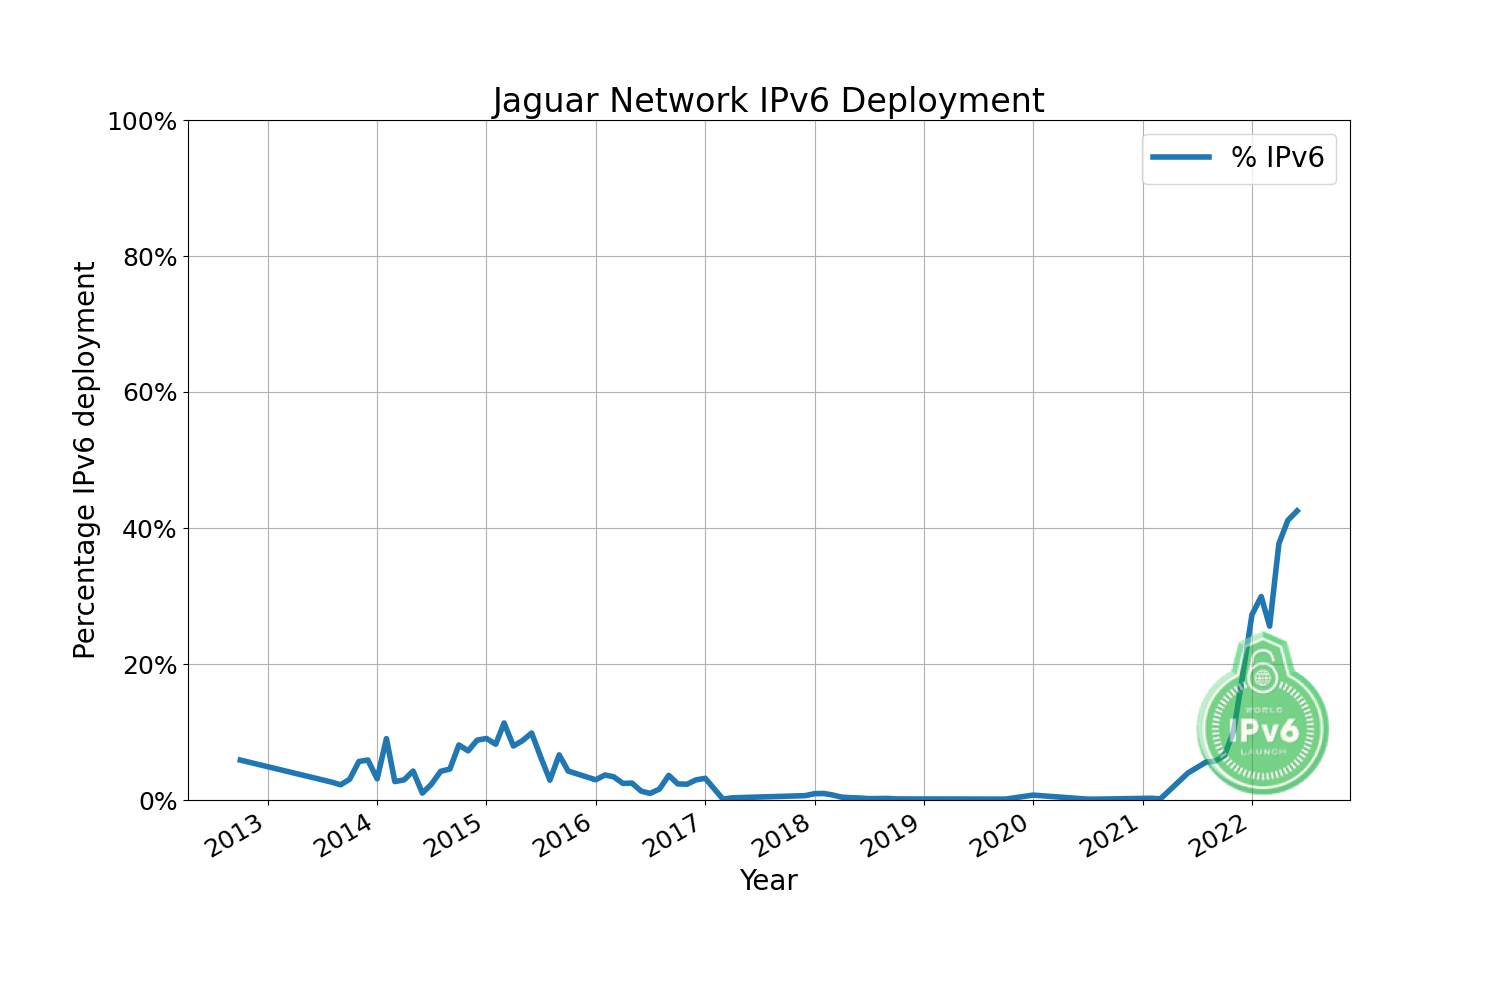Click the 80% y-axis tick label

[x=148, y=257]
